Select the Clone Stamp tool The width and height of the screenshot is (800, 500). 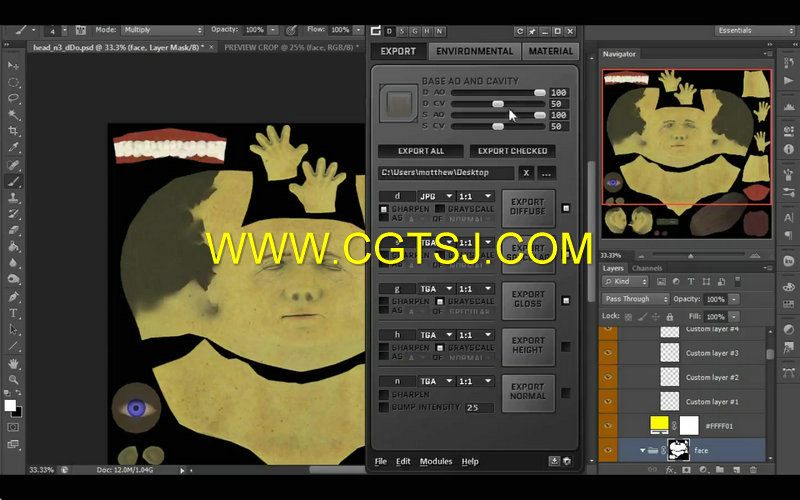point(13,197)
